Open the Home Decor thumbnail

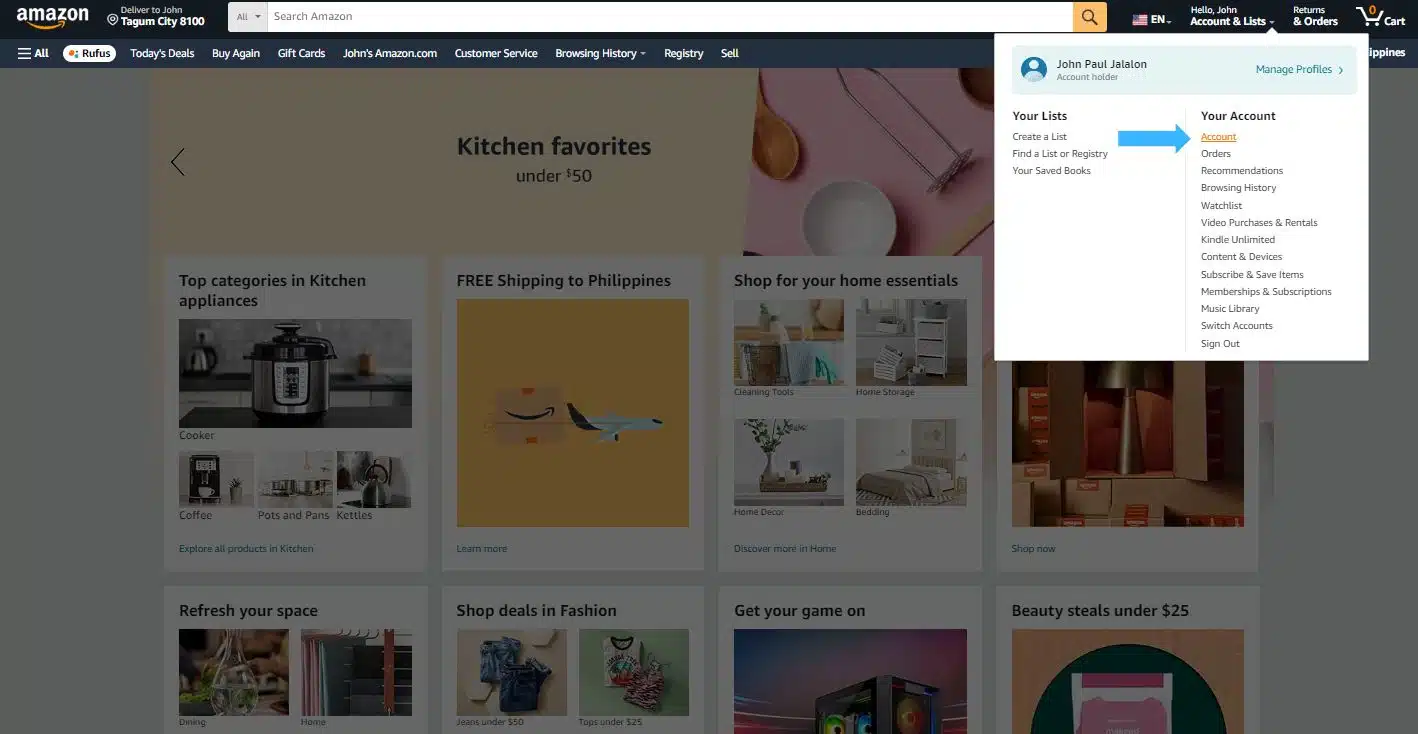coord(789,462)
